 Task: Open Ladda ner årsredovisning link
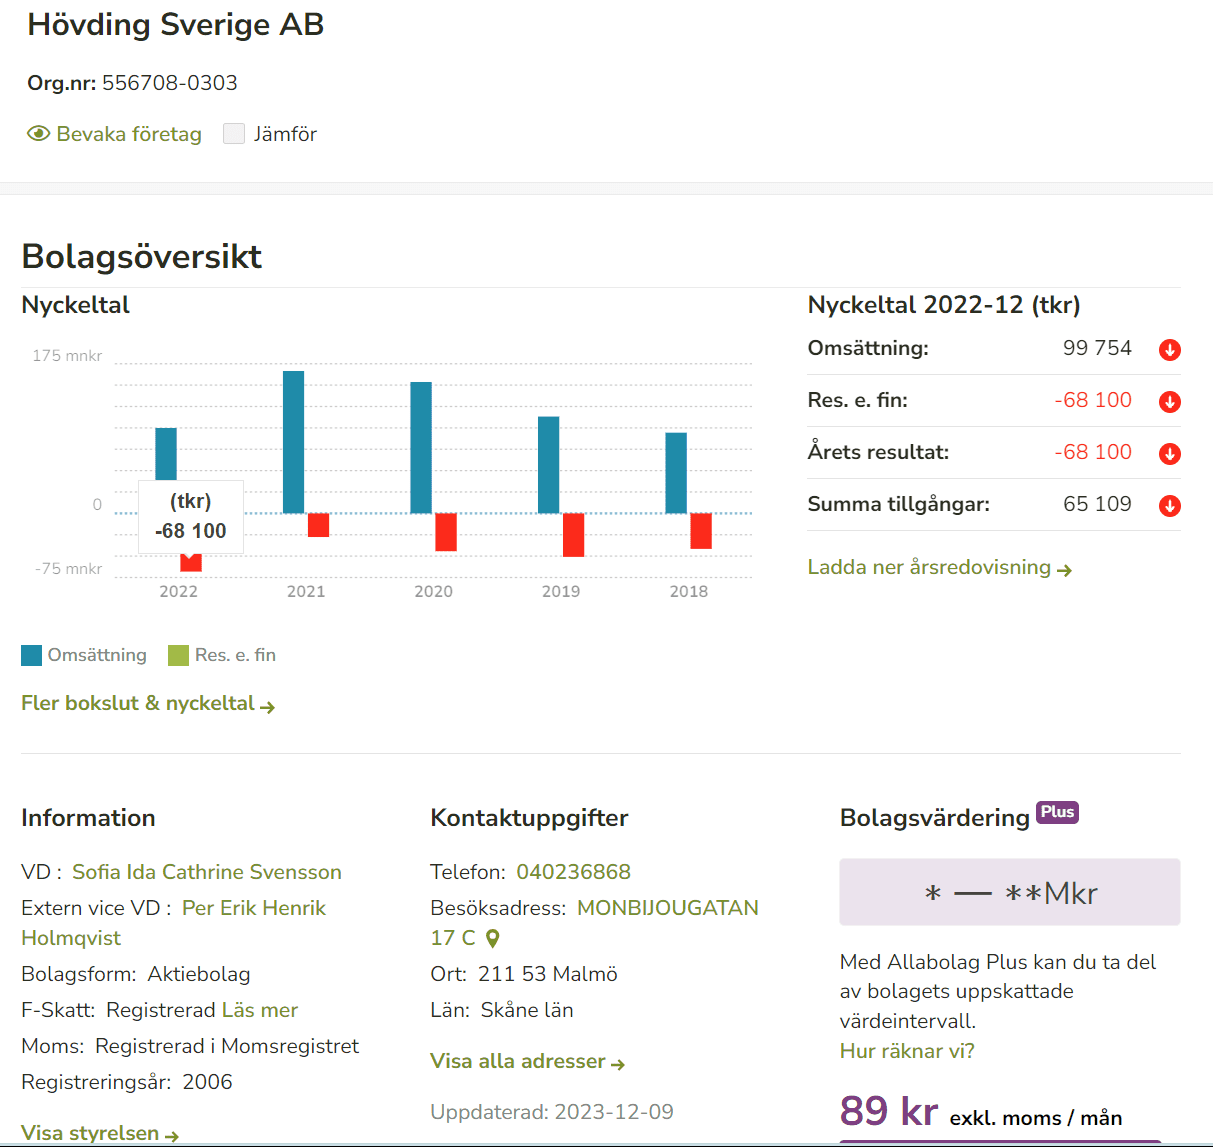coord(940,568)
